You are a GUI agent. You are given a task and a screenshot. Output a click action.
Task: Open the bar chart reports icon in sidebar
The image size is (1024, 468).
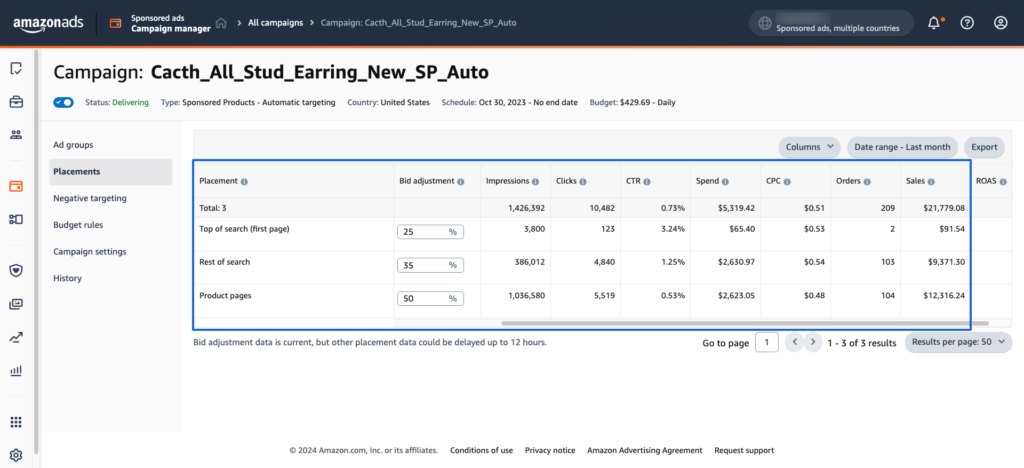click(x=16, y=371)
